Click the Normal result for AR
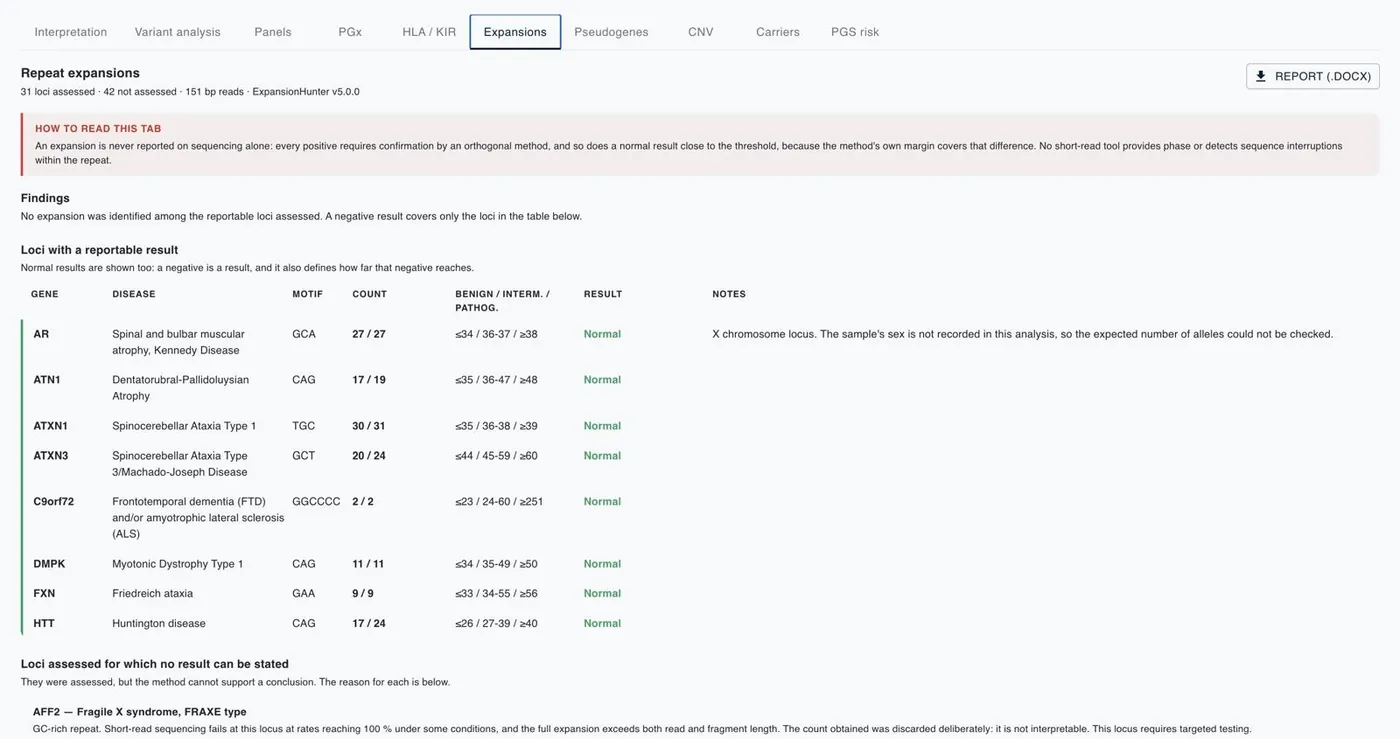Viewport: 1400px width, 739px height. coord(603,334)
